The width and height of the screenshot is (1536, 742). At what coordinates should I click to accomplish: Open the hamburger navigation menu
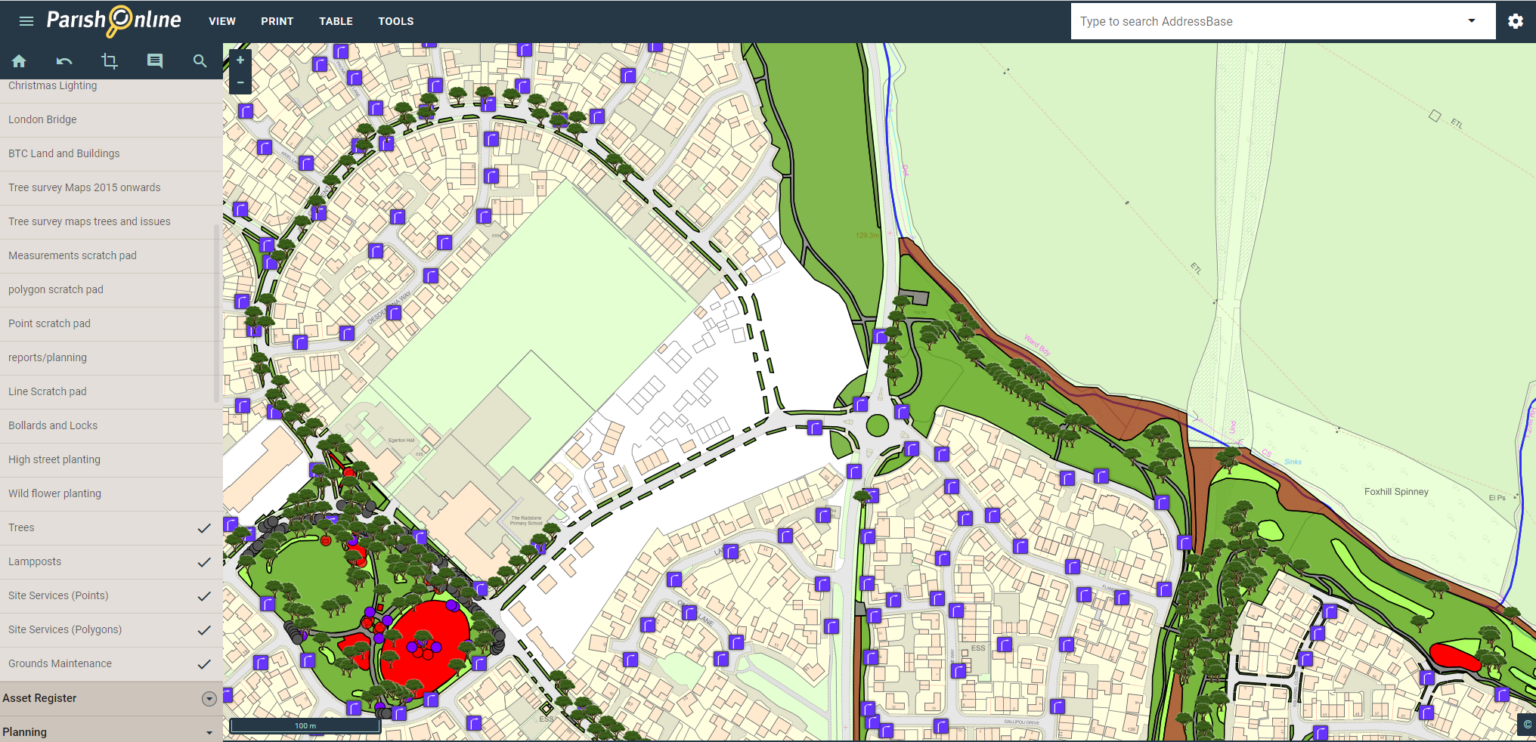(26, 20)
